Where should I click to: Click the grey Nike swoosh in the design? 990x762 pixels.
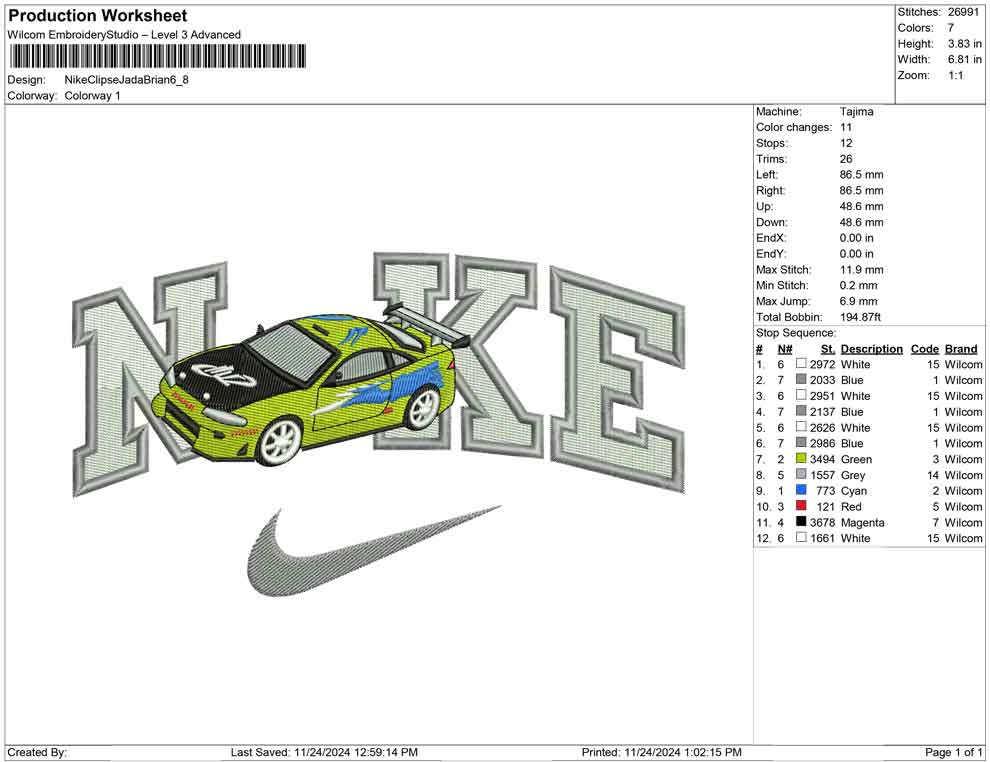[x=373, y=551]
